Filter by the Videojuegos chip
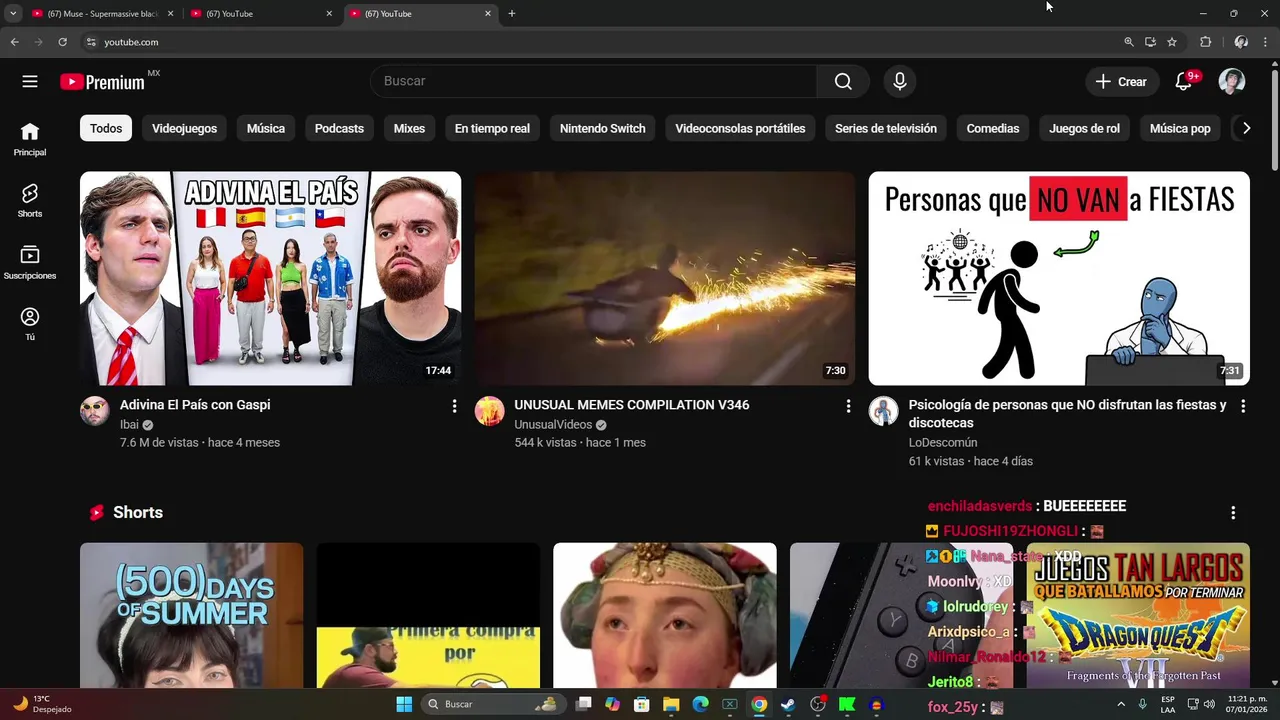This screenshot has width=1280, height=720. pos(184,128)
